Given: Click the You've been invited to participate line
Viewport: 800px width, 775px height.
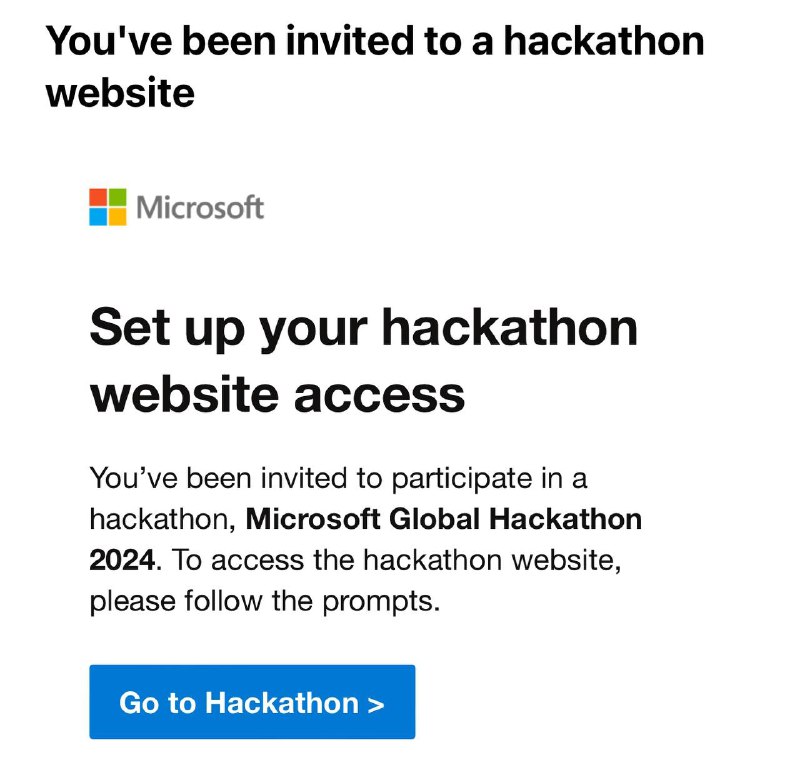Looking at the screenshot, I should click(x=338, y=480).
